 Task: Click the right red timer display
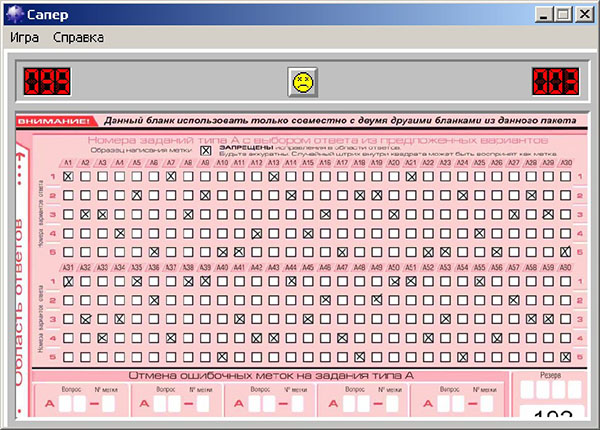point(554,80)
